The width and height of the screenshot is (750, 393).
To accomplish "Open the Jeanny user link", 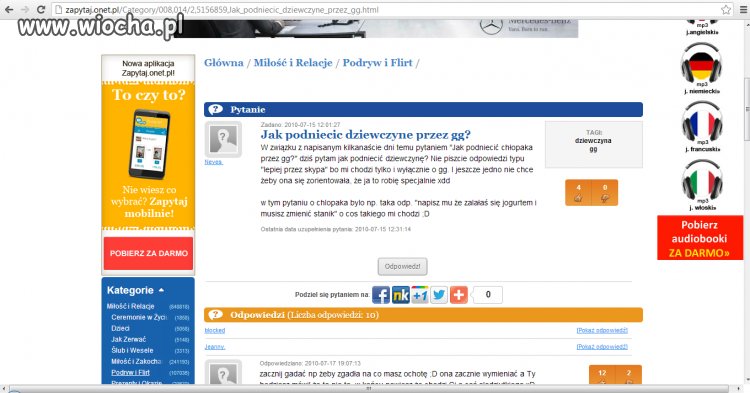I will click(x=215, y=347).
